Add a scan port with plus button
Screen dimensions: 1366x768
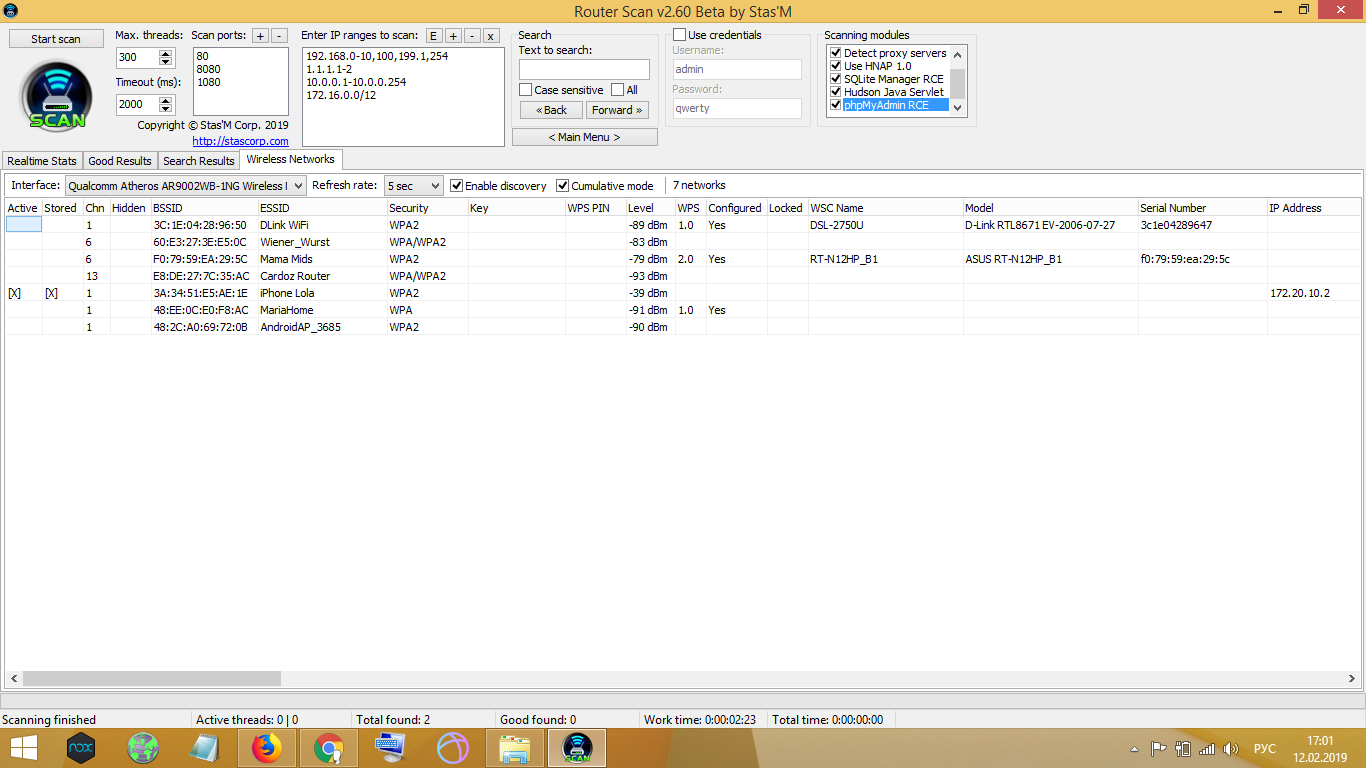[x=260, y=35]
